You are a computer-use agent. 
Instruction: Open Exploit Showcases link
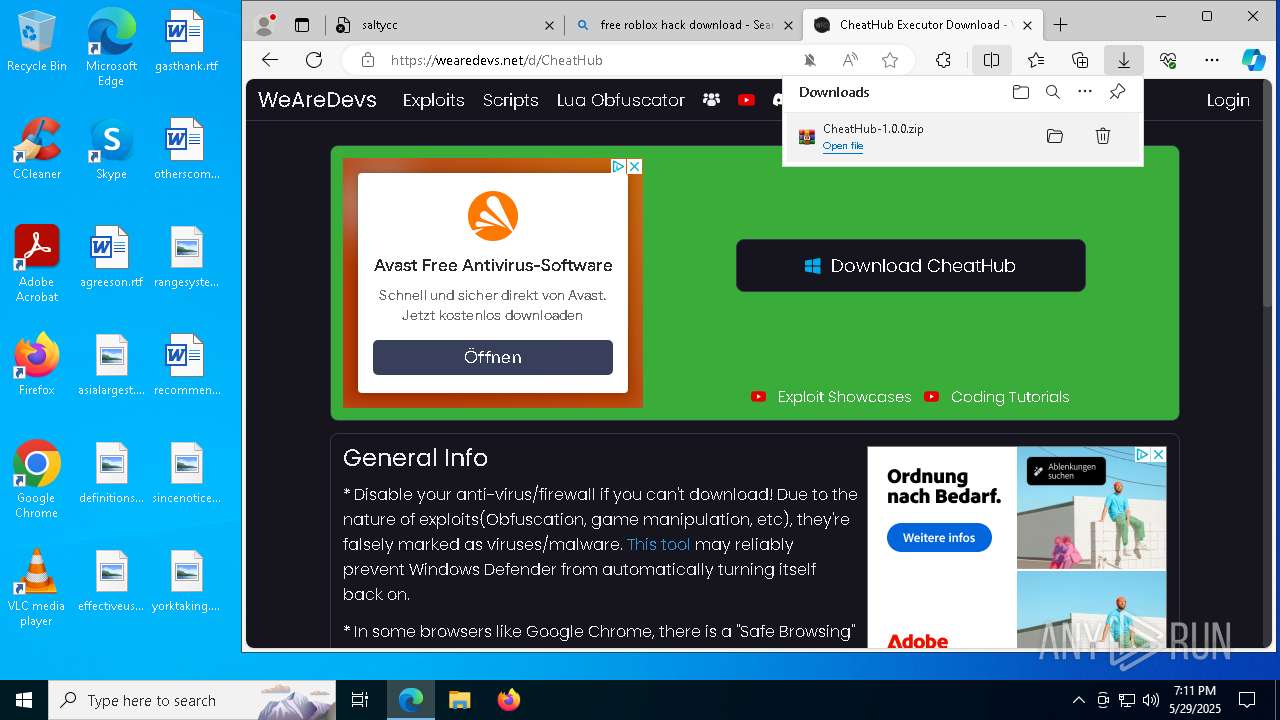(844, 397)
